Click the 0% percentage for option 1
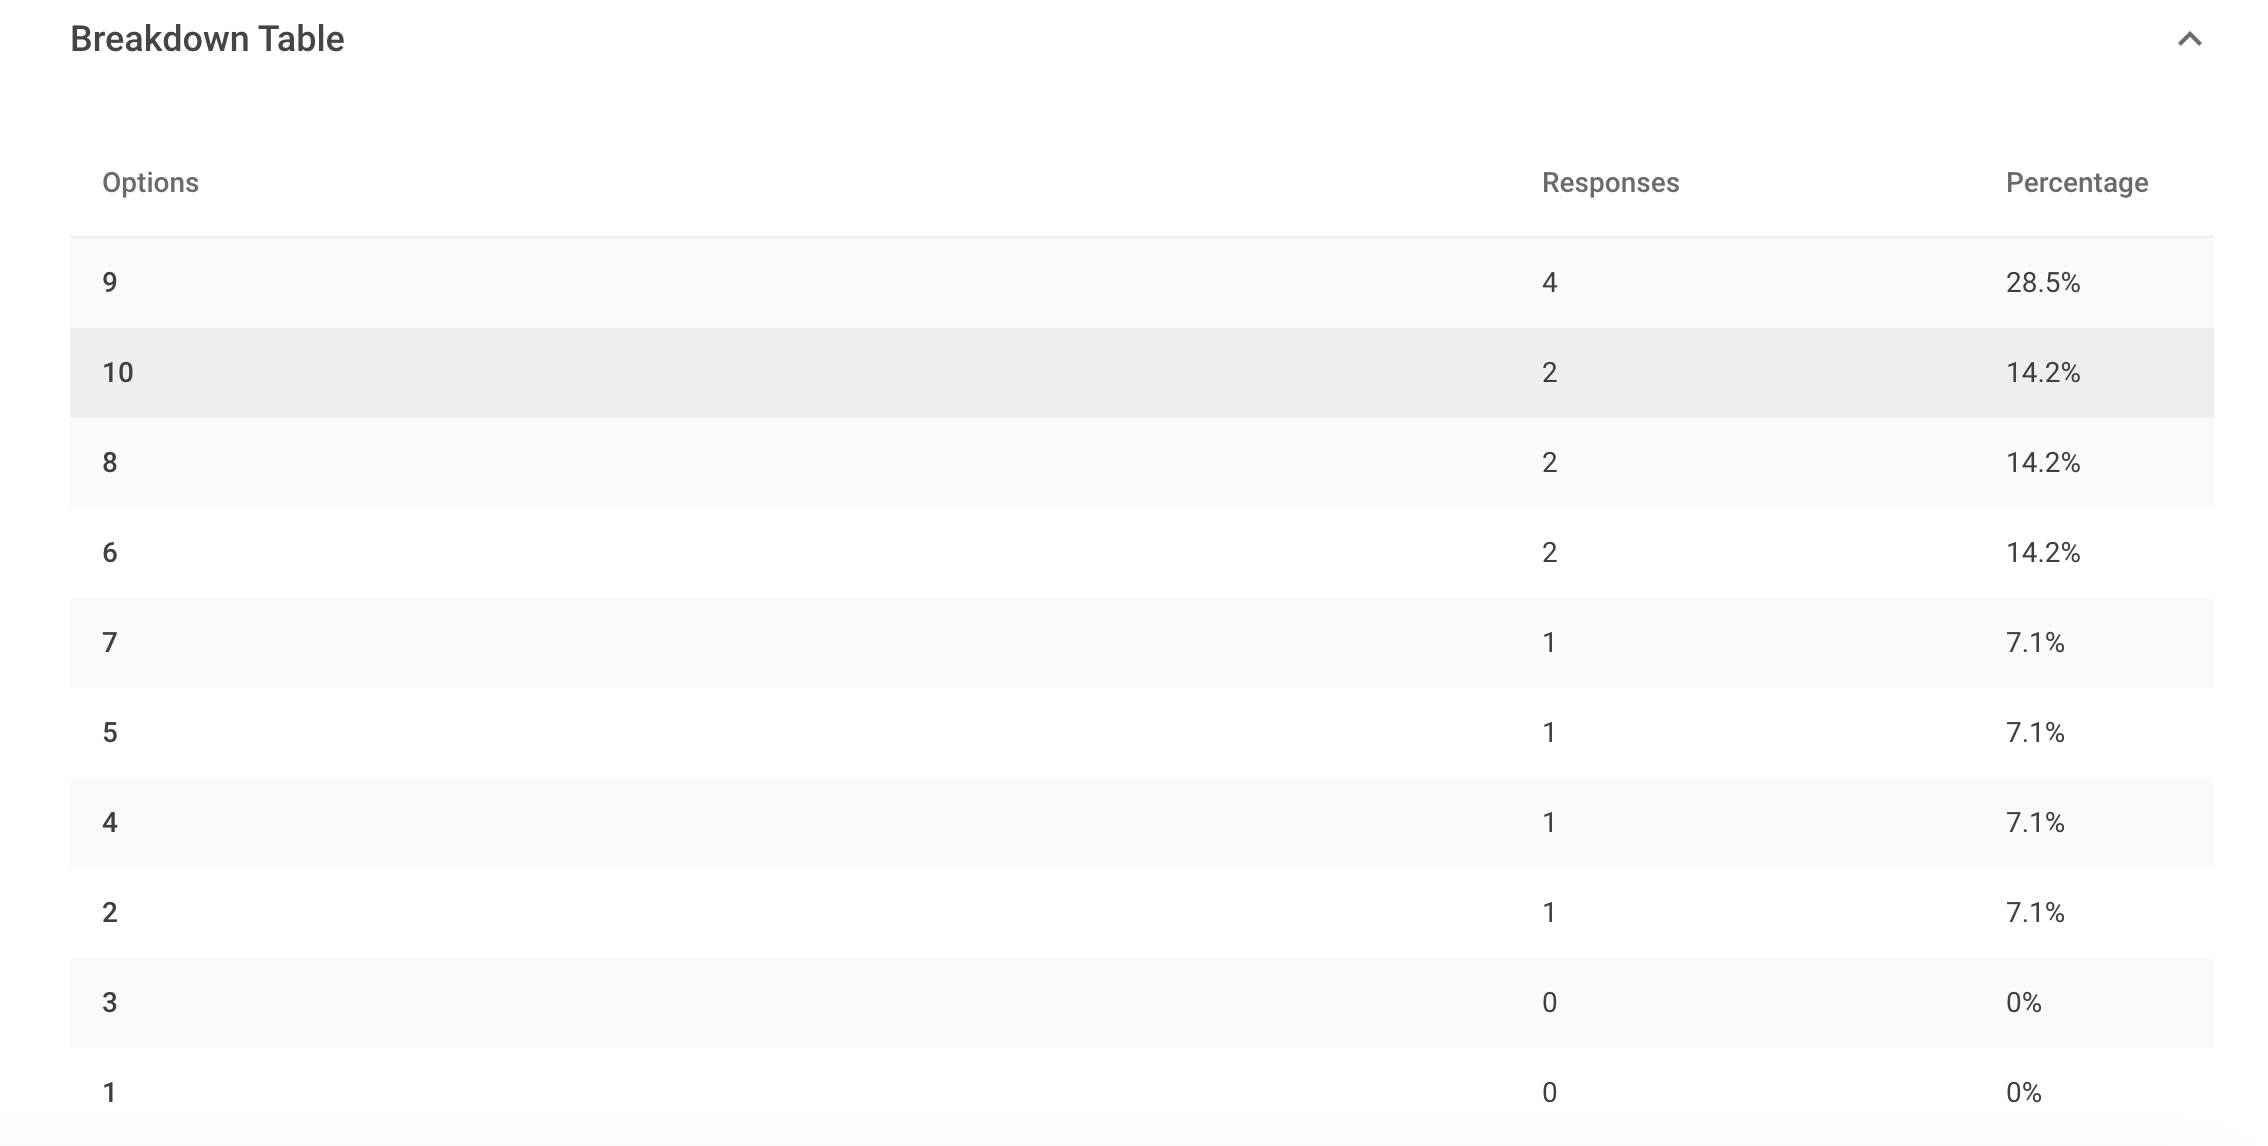The width and height of the screenshot is (2268, 1146). point(2023,1093)
